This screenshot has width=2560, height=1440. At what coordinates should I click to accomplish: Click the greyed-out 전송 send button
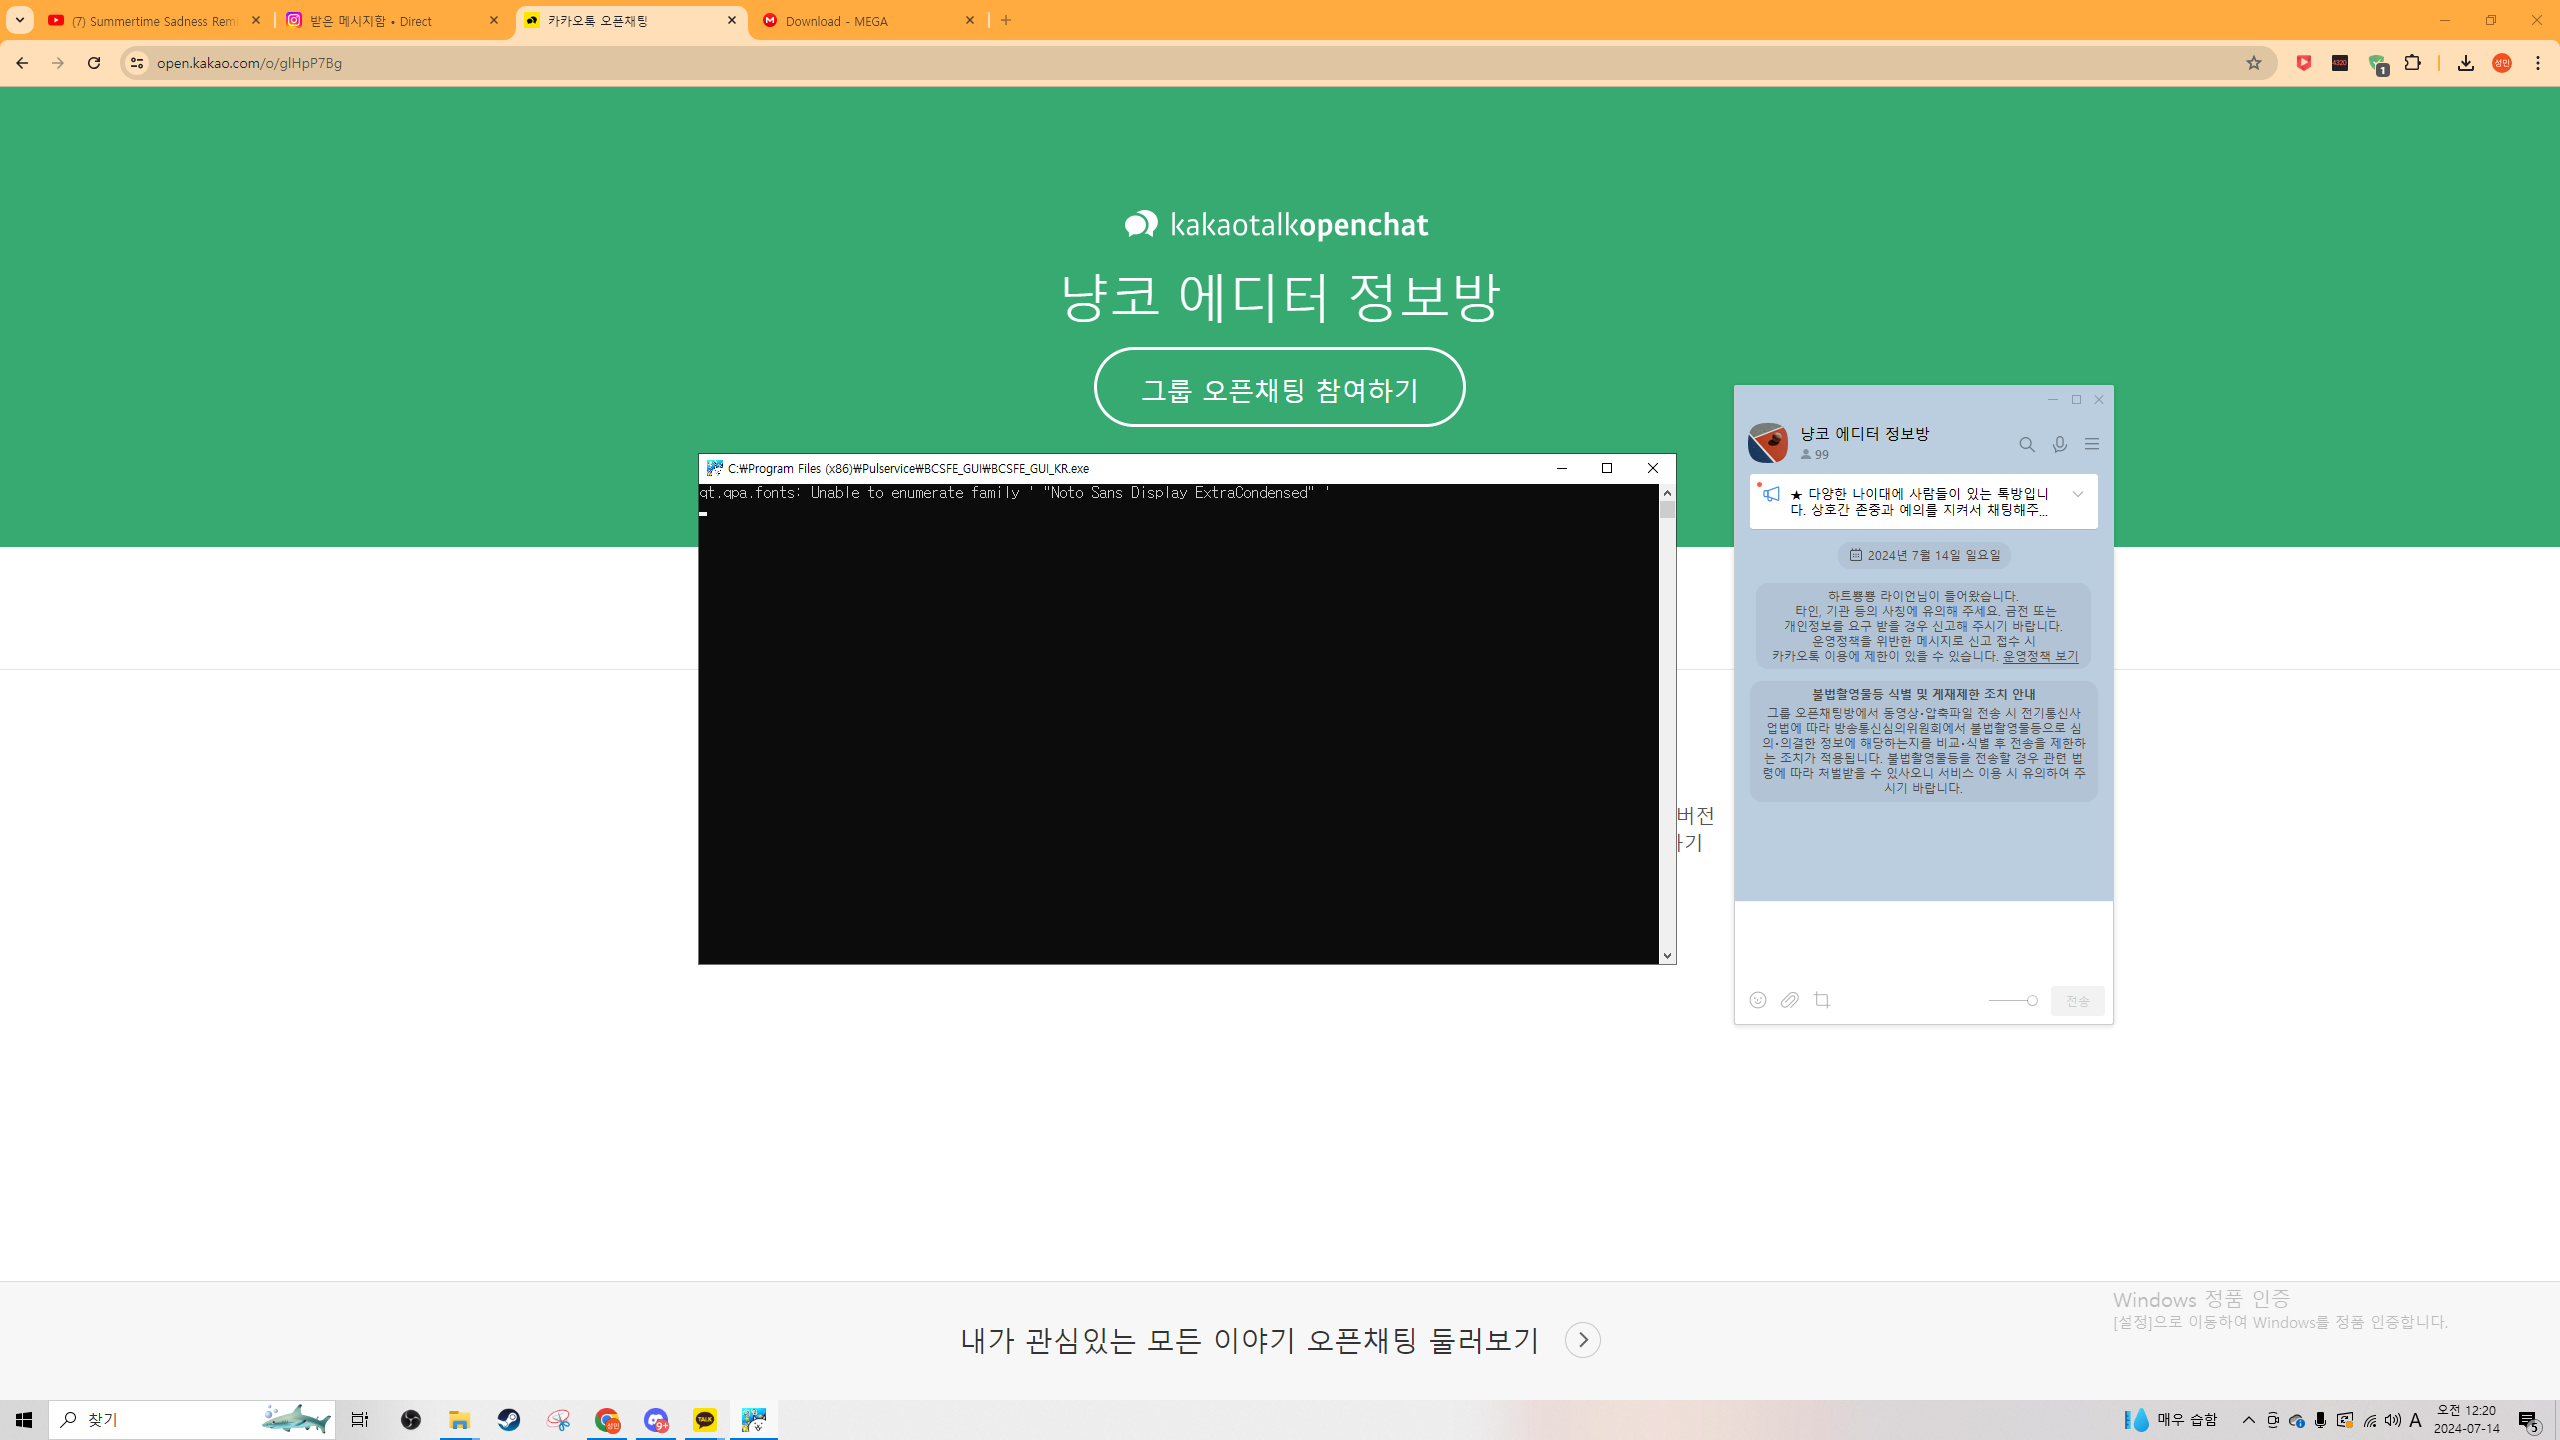pyautogui.click(x=2077, y=1001)
